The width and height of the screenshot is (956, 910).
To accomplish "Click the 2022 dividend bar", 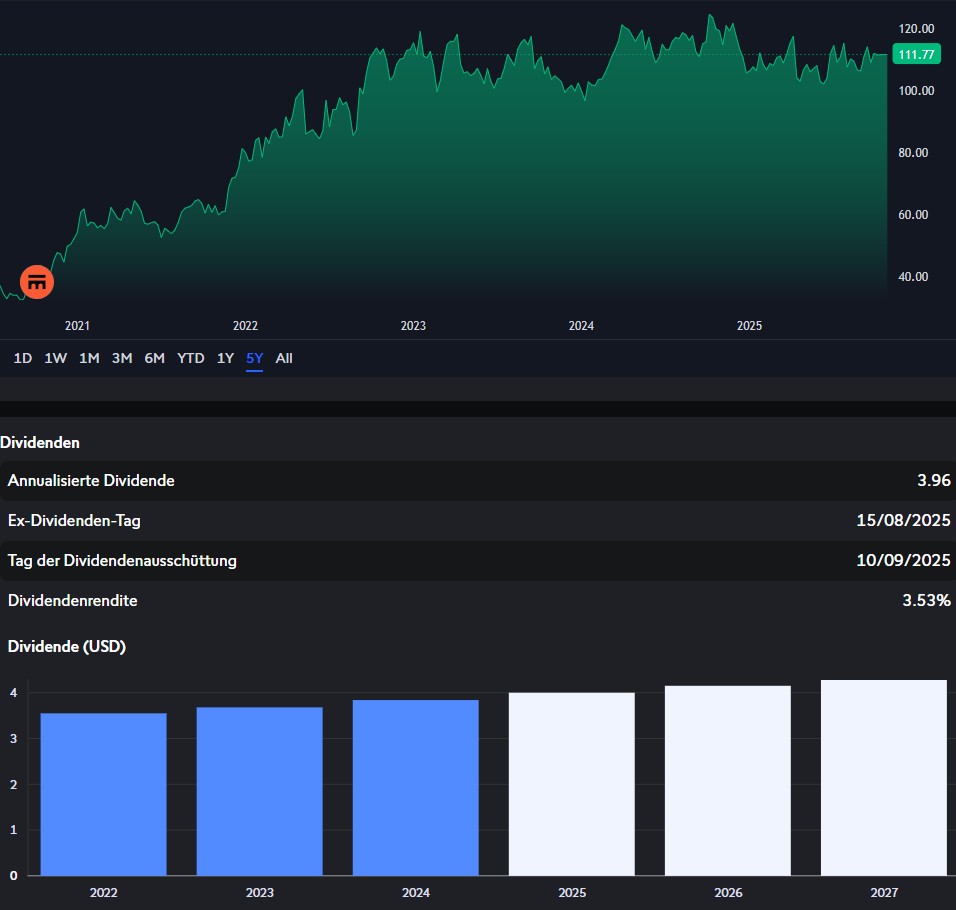I will point(104,794).
